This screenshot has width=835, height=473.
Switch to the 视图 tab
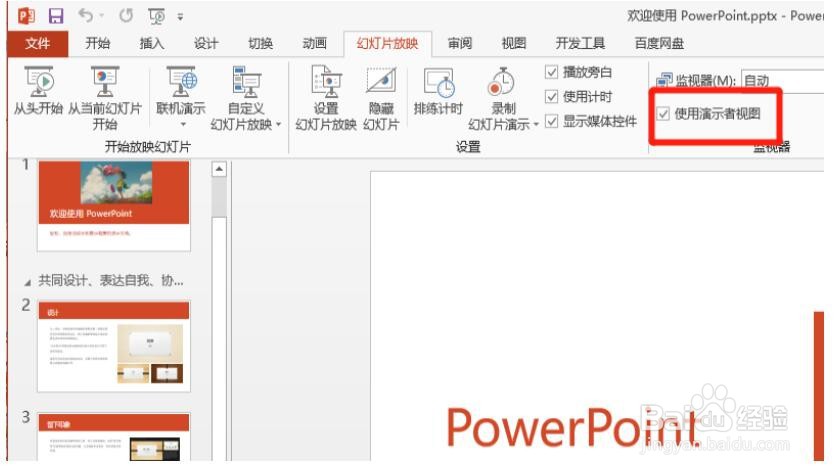pyautogui.click(x=514, y=43)
